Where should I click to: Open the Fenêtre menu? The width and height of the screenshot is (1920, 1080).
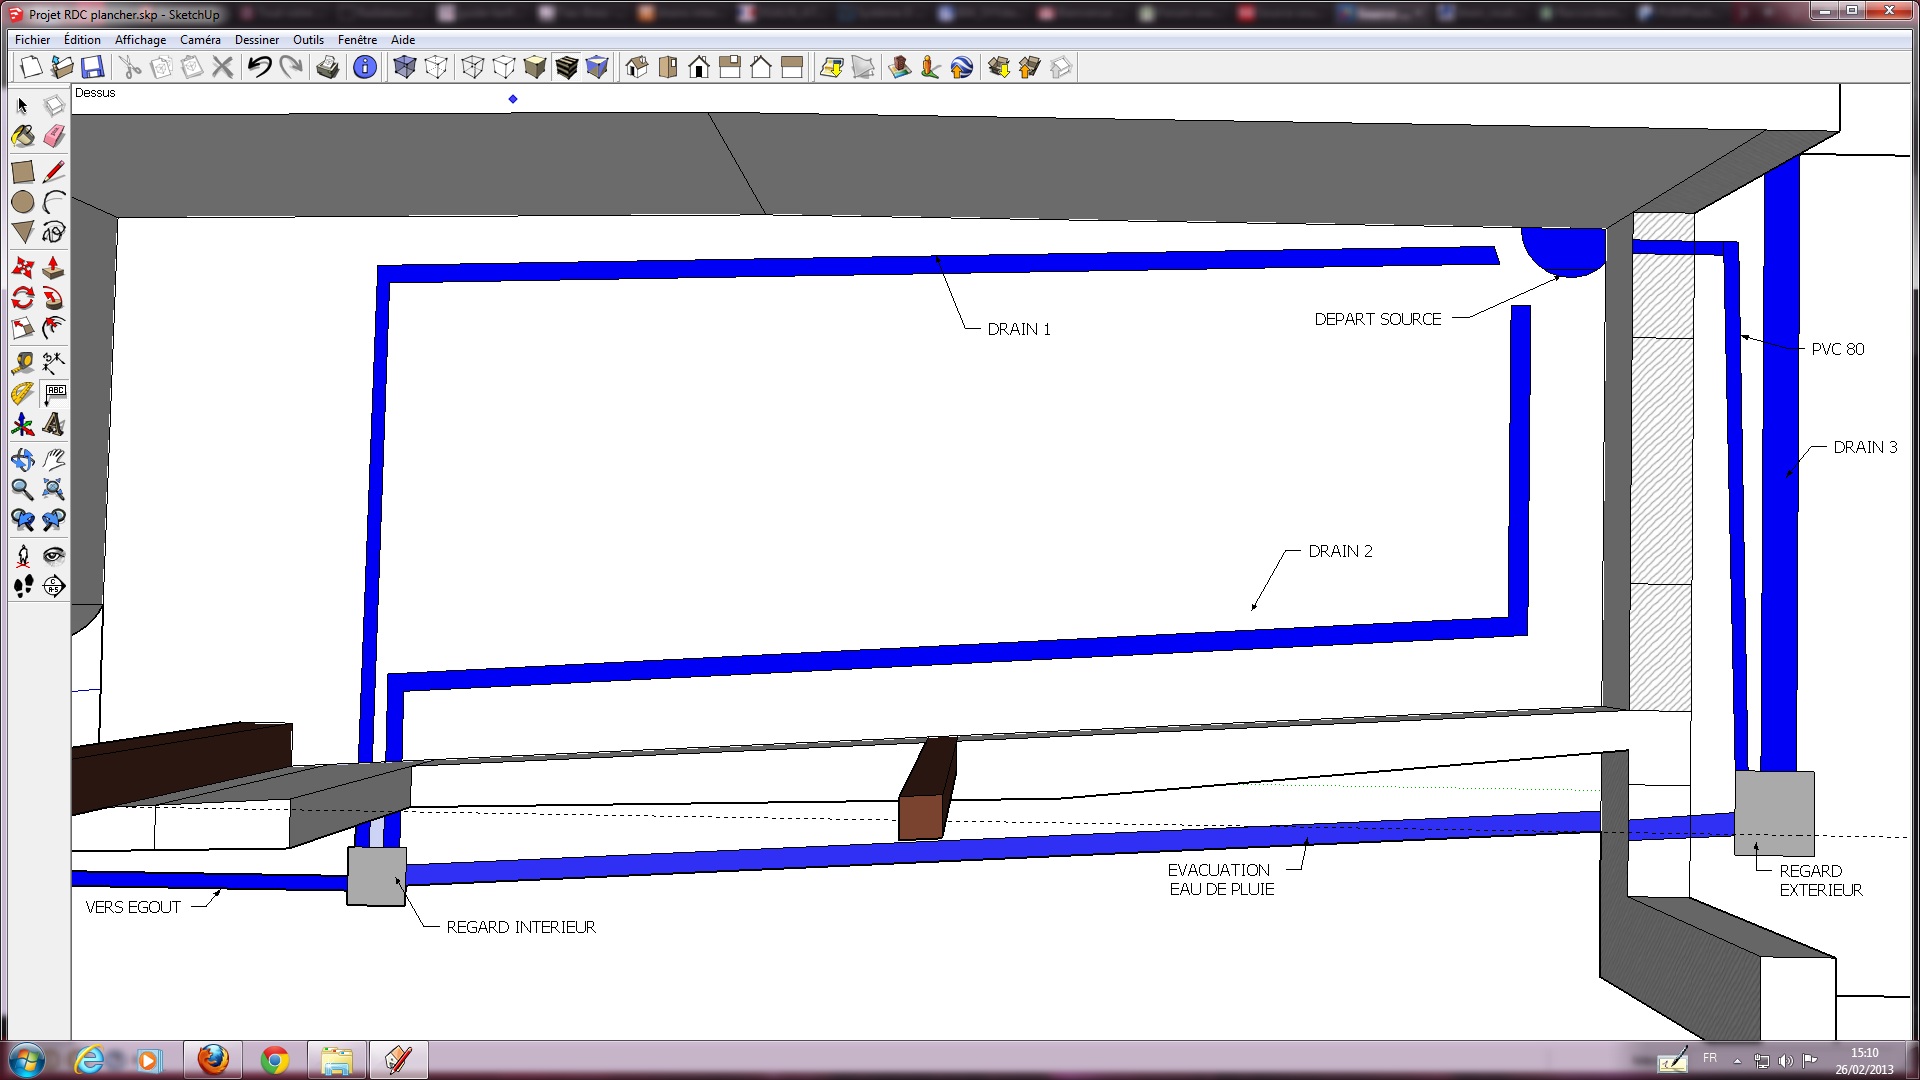tap(357, 40)
